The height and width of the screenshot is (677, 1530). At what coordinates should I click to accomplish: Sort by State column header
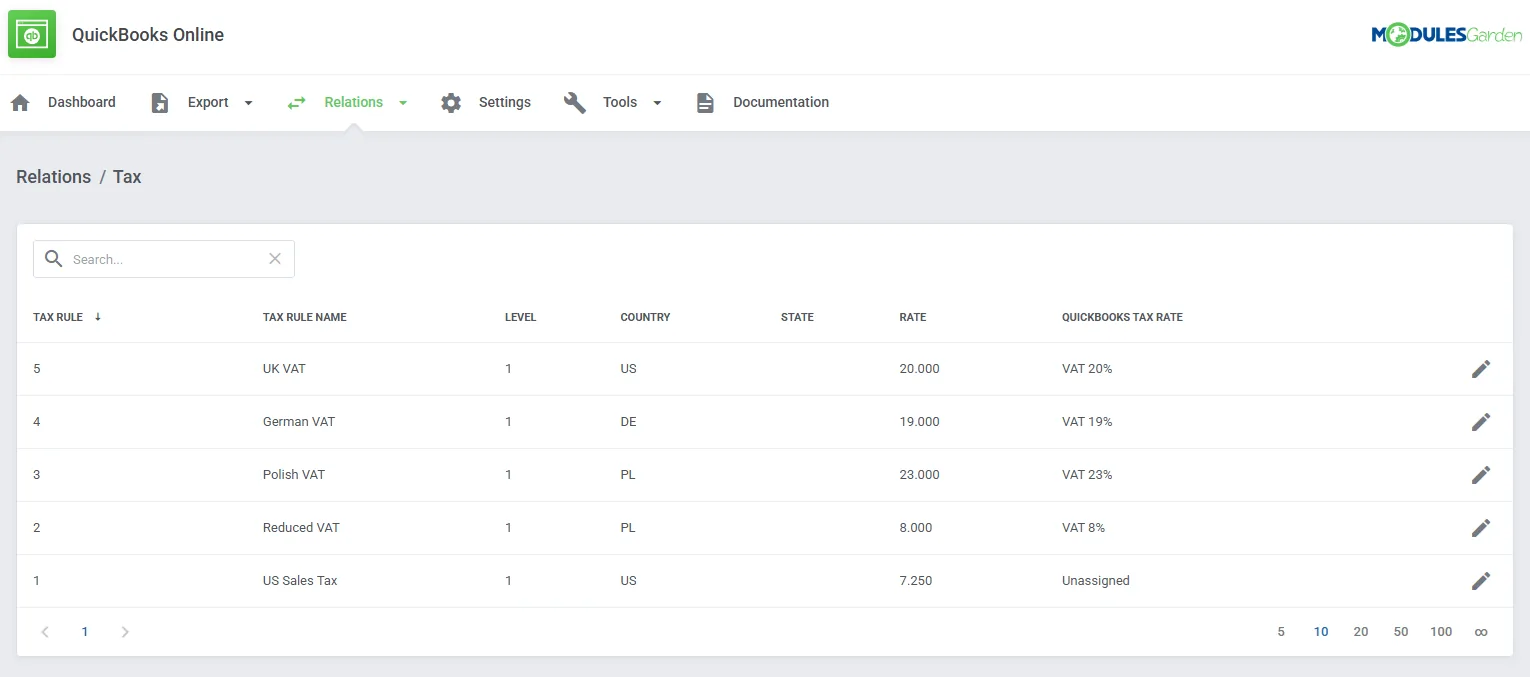click(797, 317)
